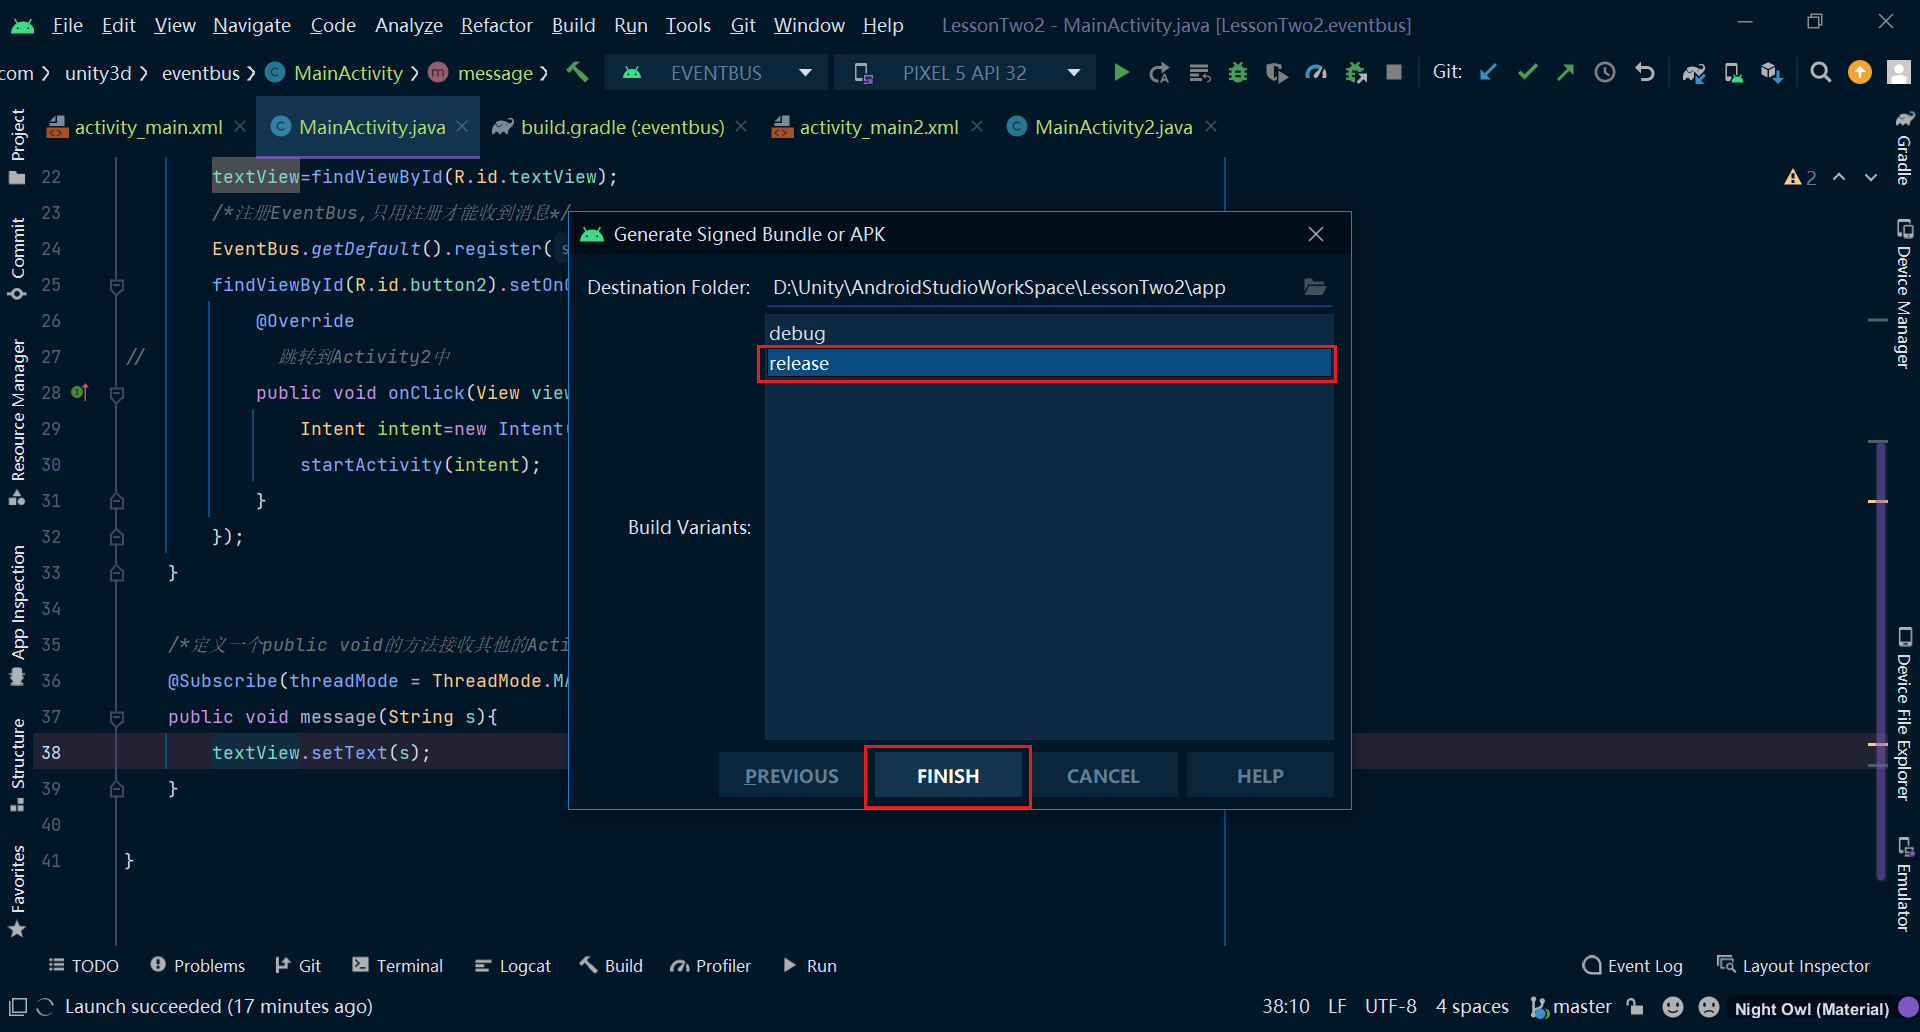This screenshot has height=1032, width=1920.
Task: Open the PIXEL 5 API 32 device dropdown
Action: (x=965, y=72)
